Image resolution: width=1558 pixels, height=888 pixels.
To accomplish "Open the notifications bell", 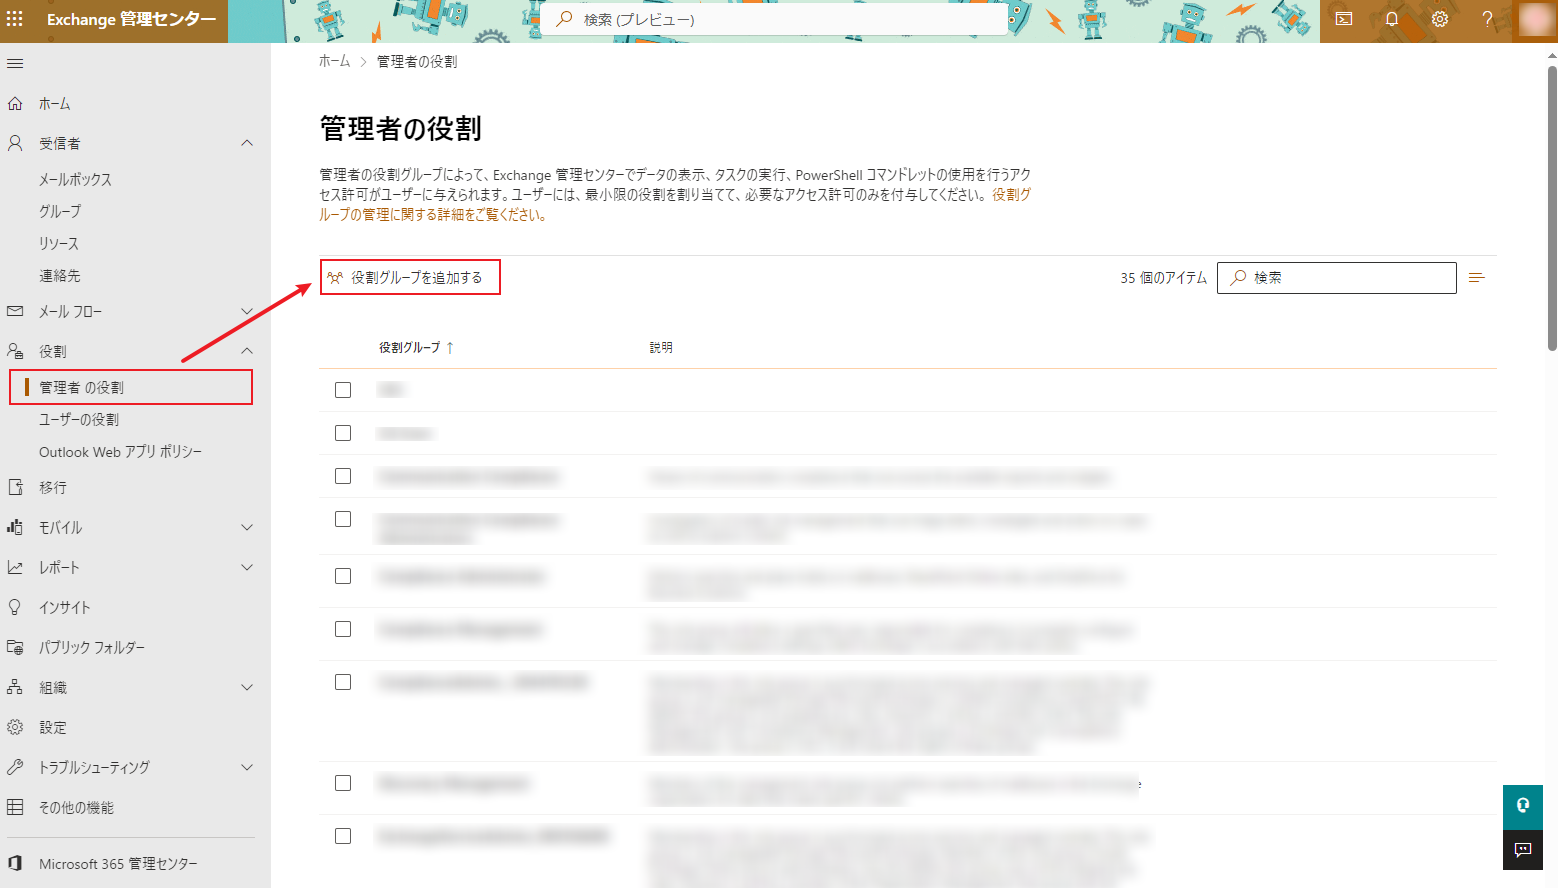I will pos(1392,19).
